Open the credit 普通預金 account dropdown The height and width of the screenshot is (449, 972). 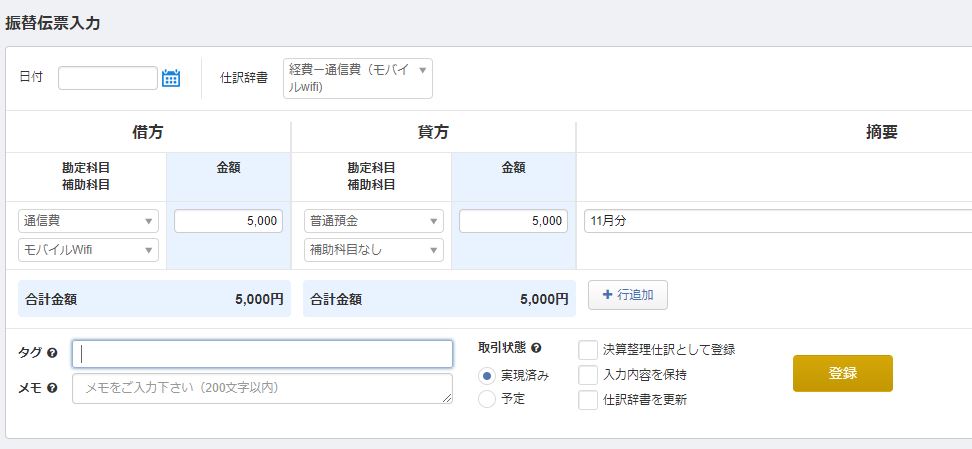(374, 221)
